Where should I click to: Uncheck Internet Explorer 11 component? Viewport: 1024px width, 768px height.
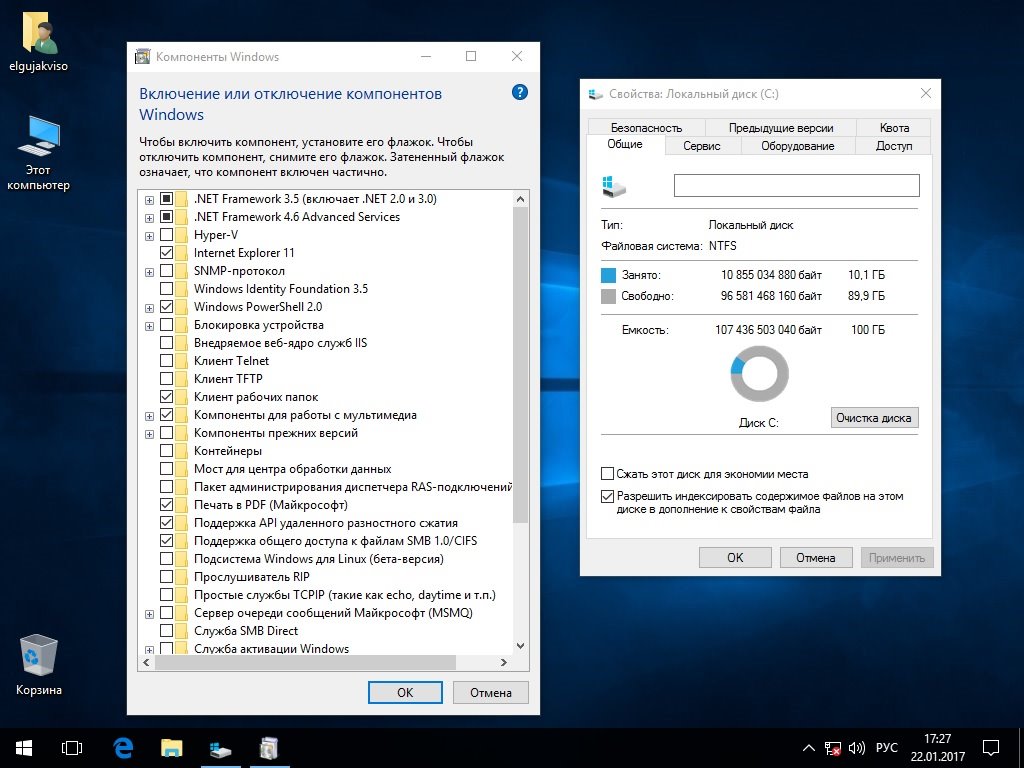click(x=167, y=253)
